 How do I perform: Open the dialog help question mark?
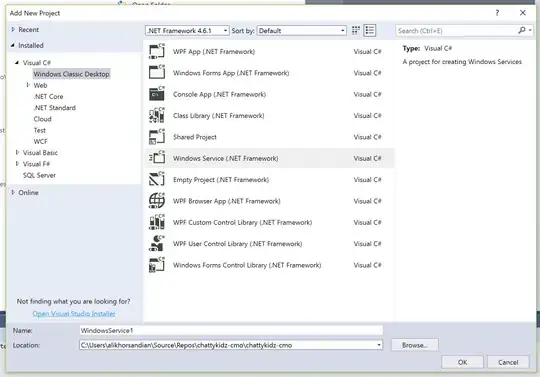[x=497, y=13]
